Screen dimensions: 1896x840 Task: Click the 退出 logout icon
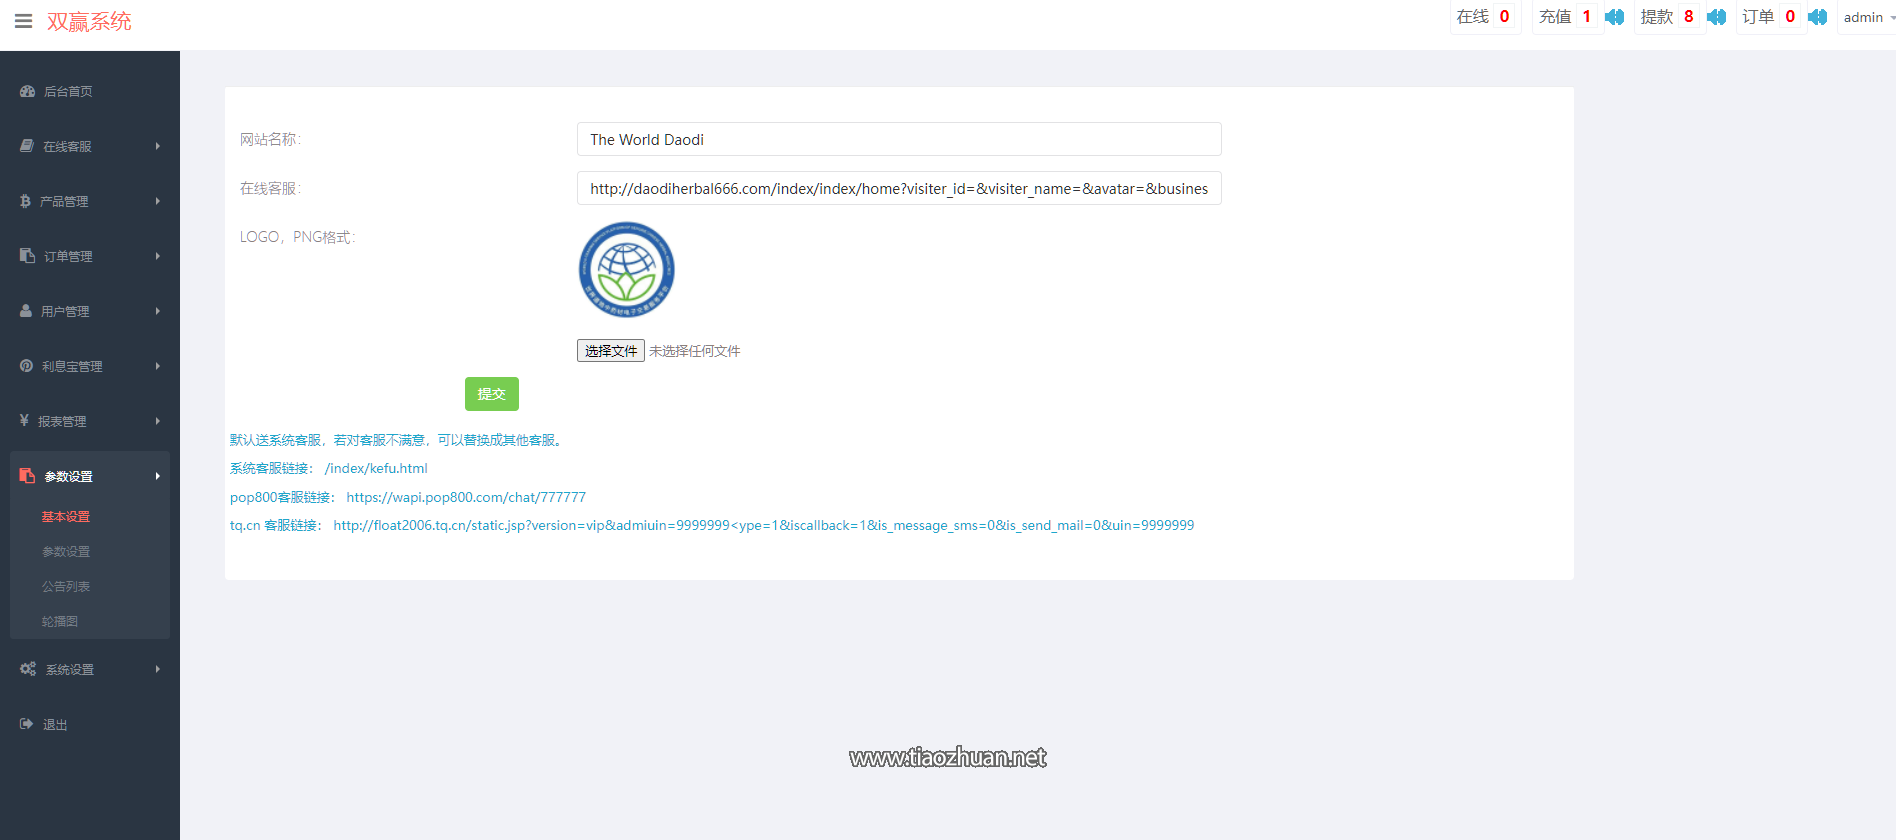[x=26, y=724]
